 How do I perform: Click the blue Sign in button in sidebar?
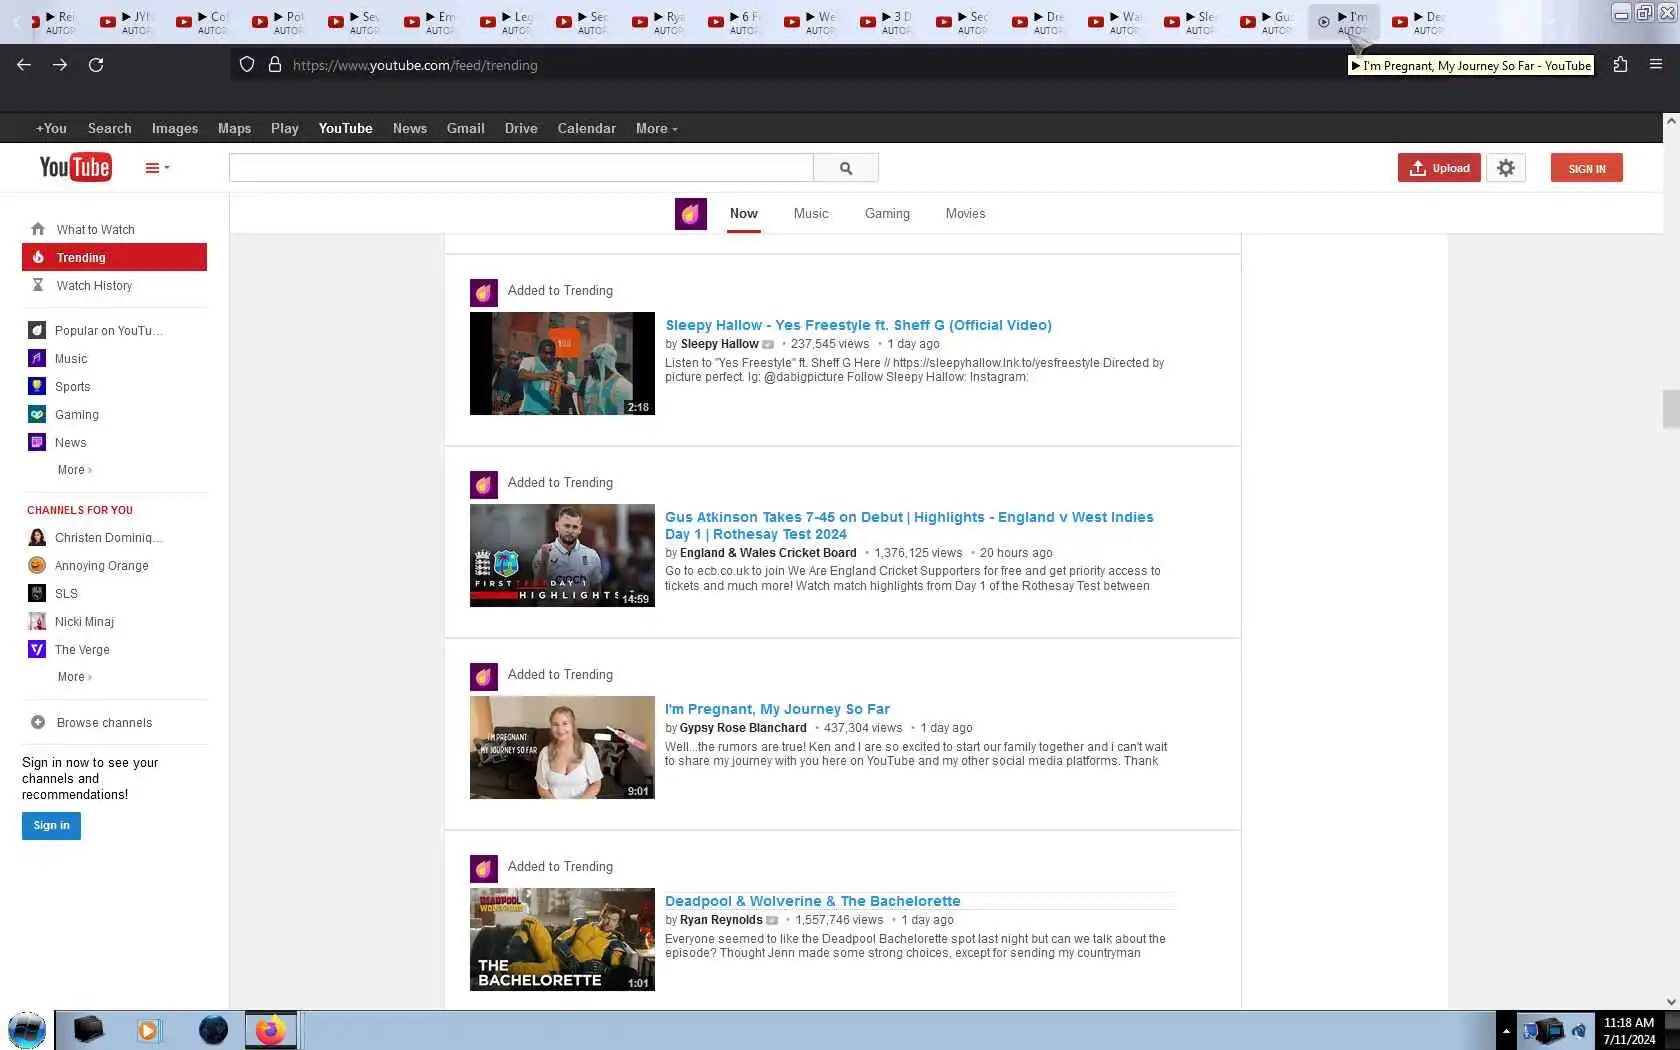(x=51, y=826)
